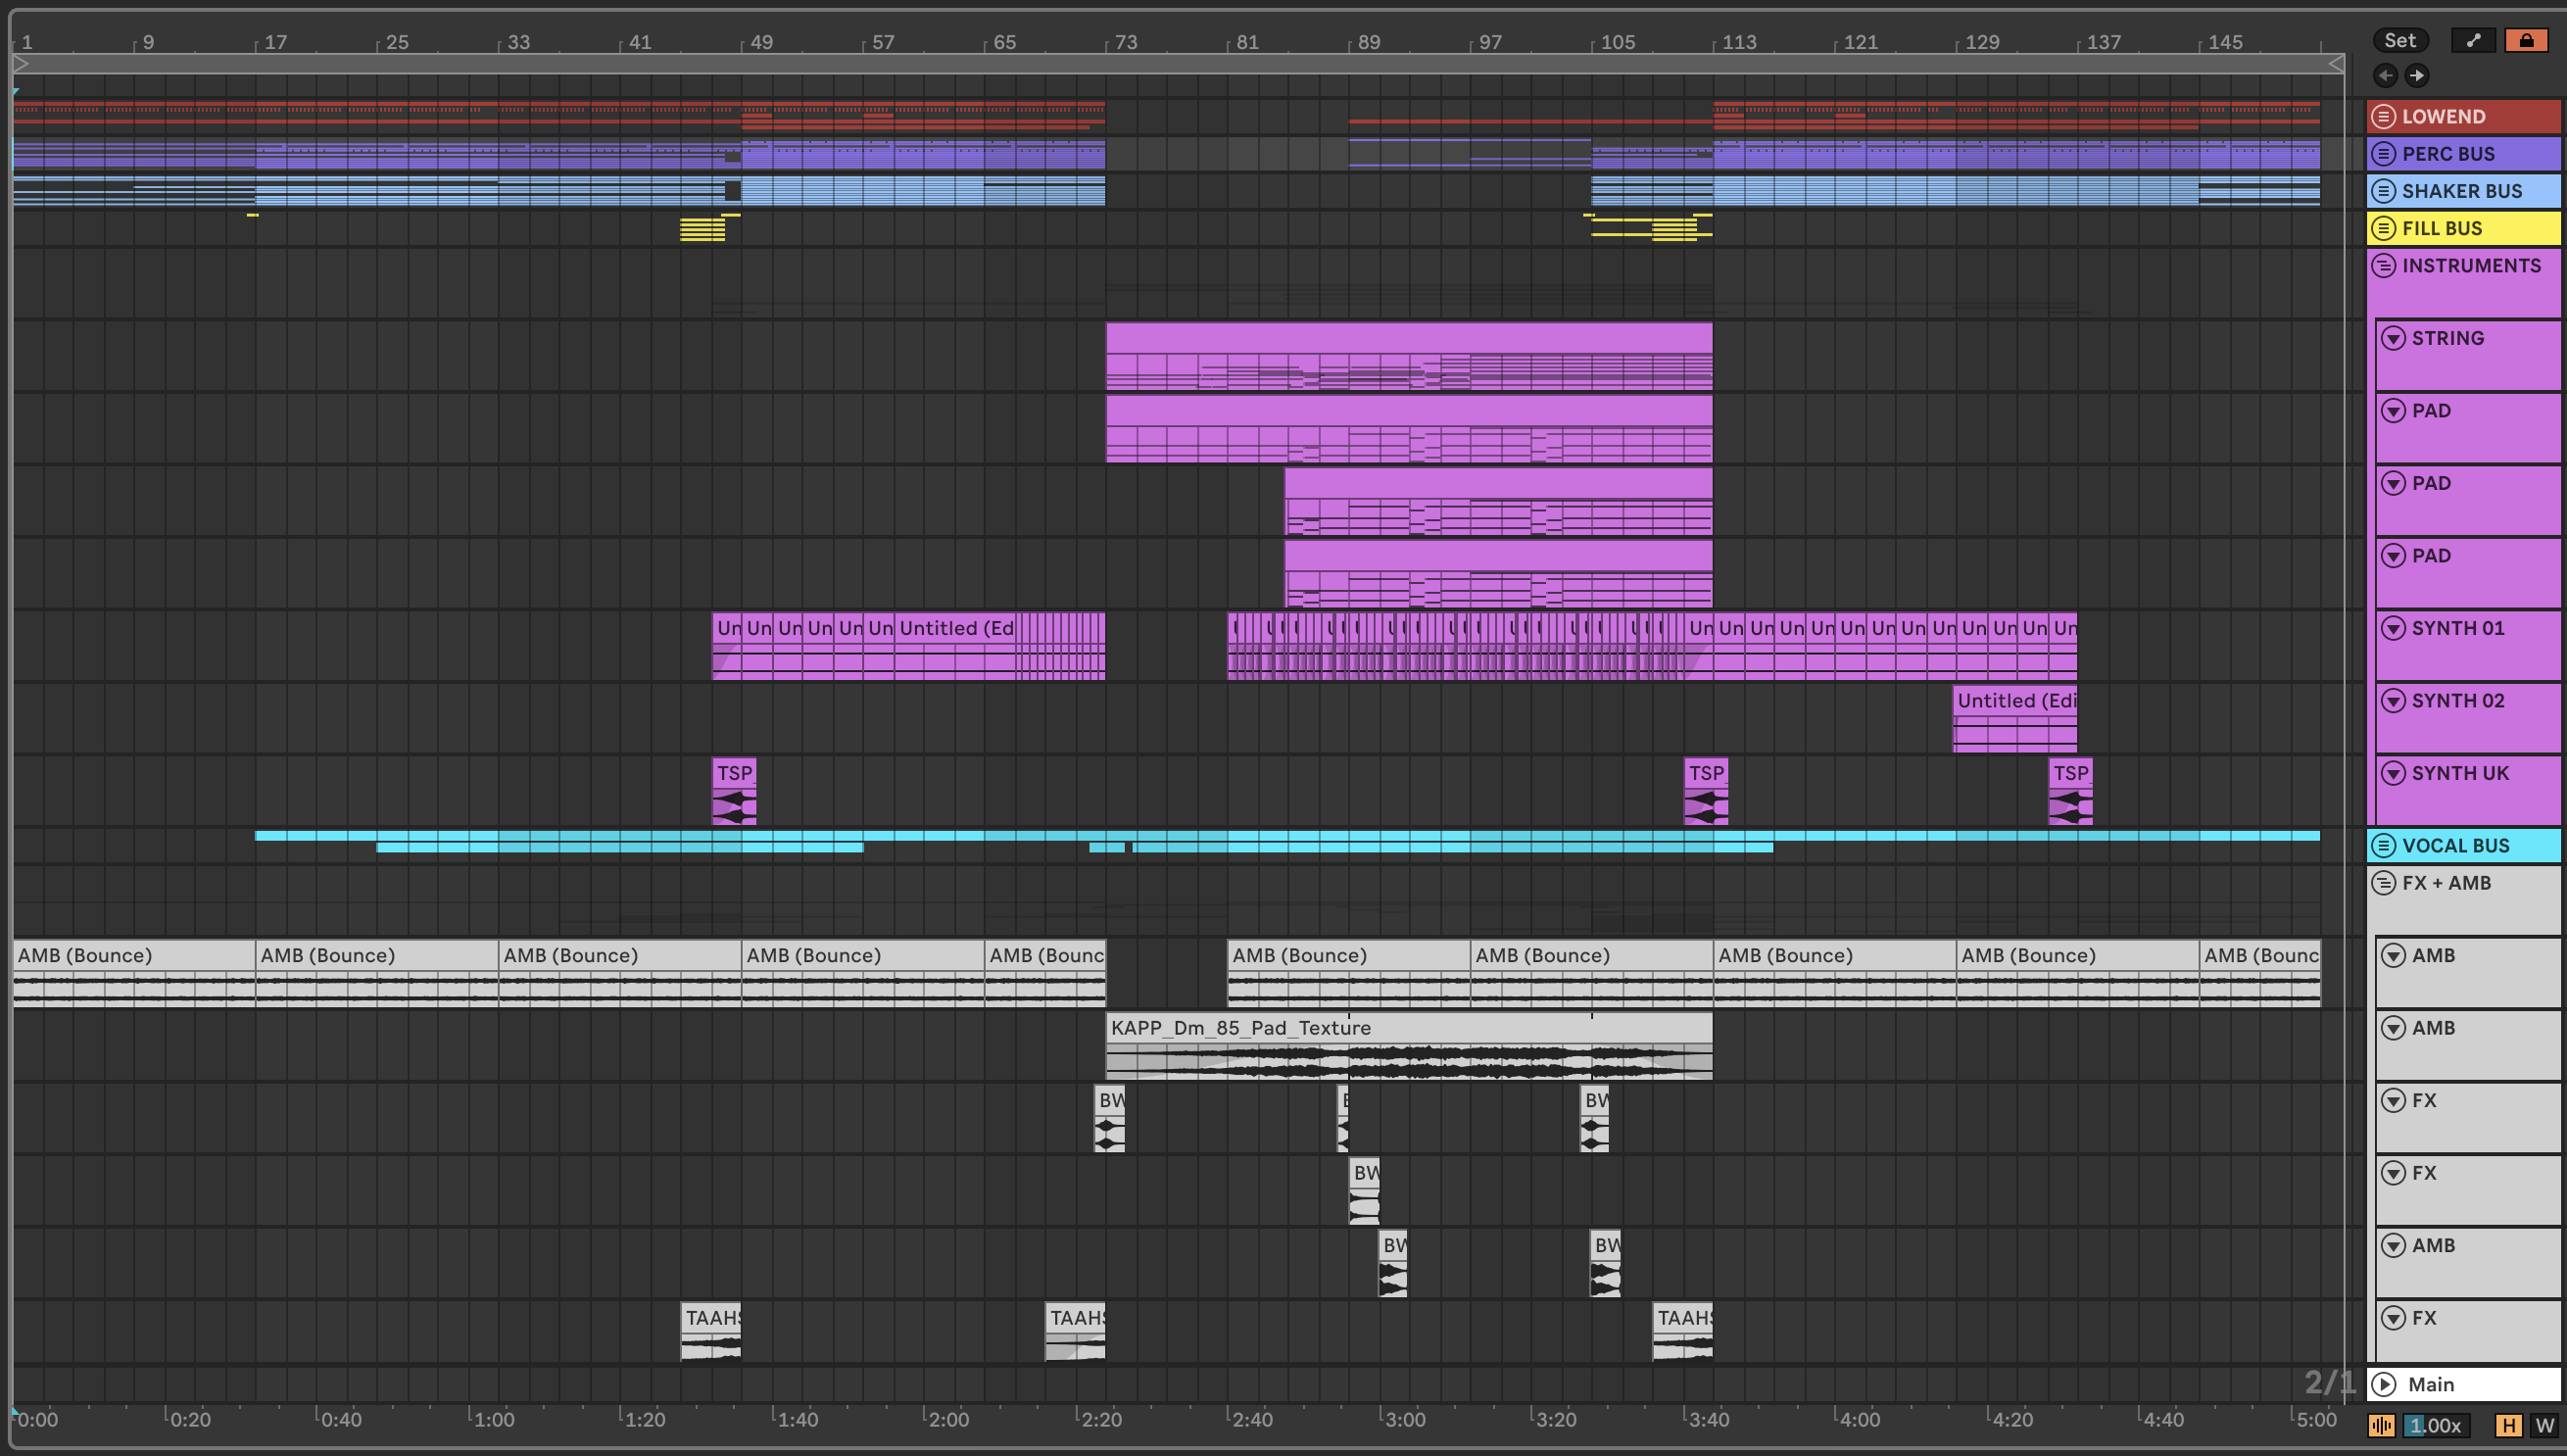The image size is (2567, 1456).
Task: Fold the FILL BUS group icon
Action: (x=2384, y=228)
